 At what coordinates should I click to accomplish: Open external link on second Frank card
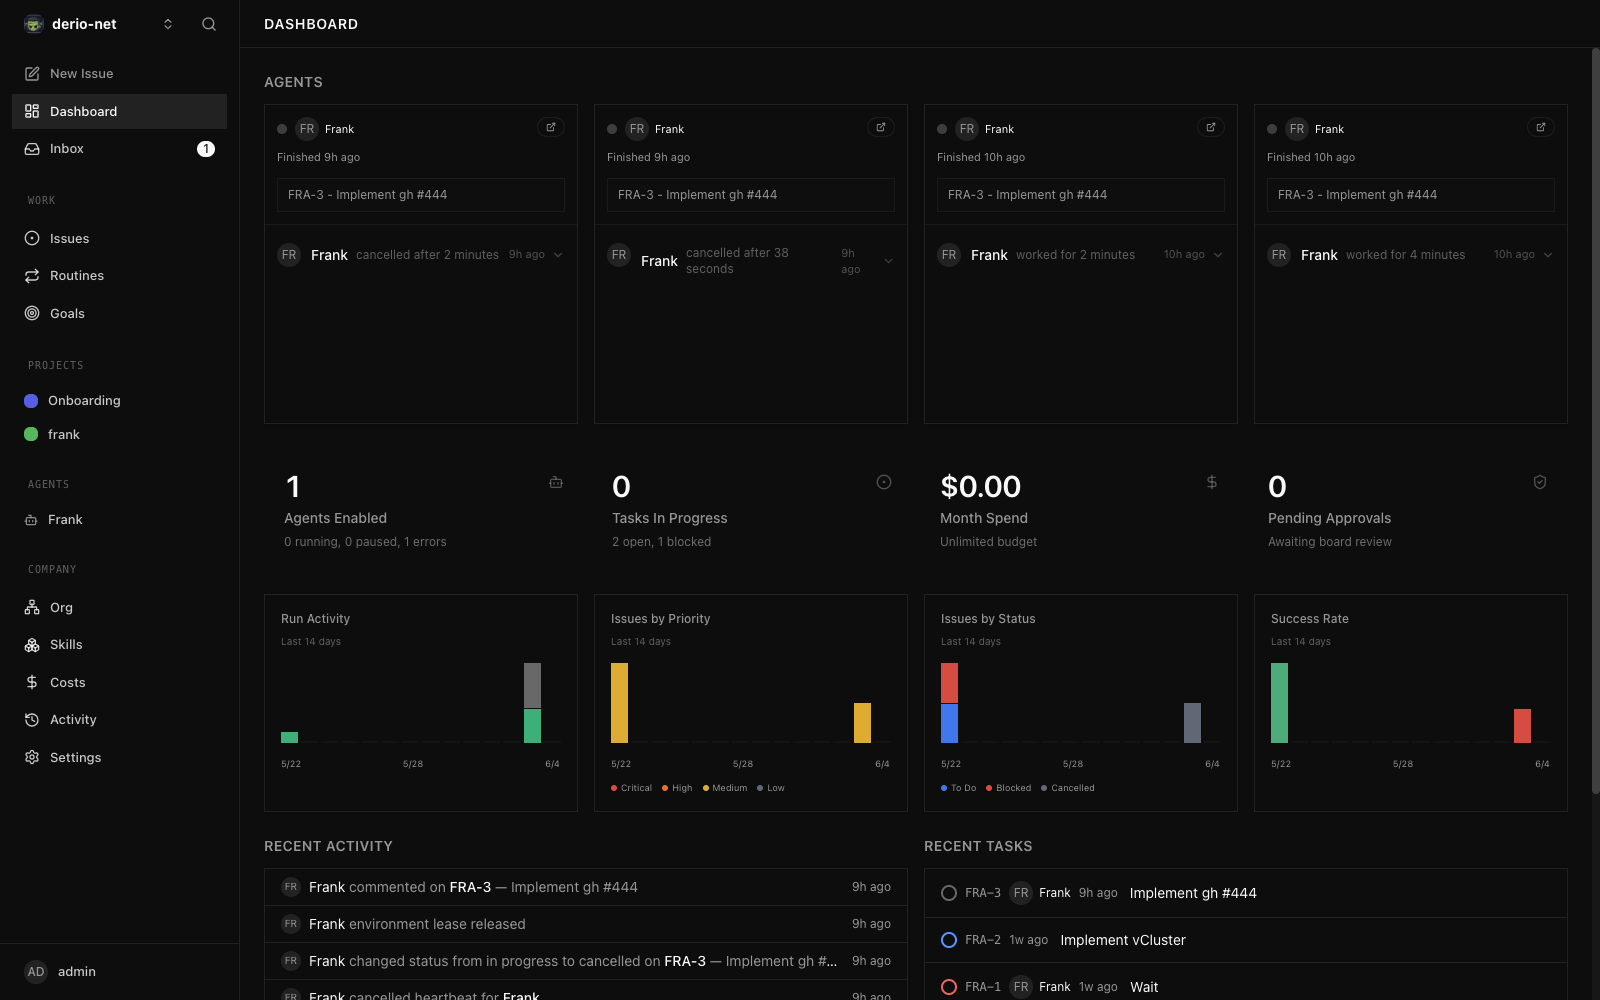[x=881, y=127]
